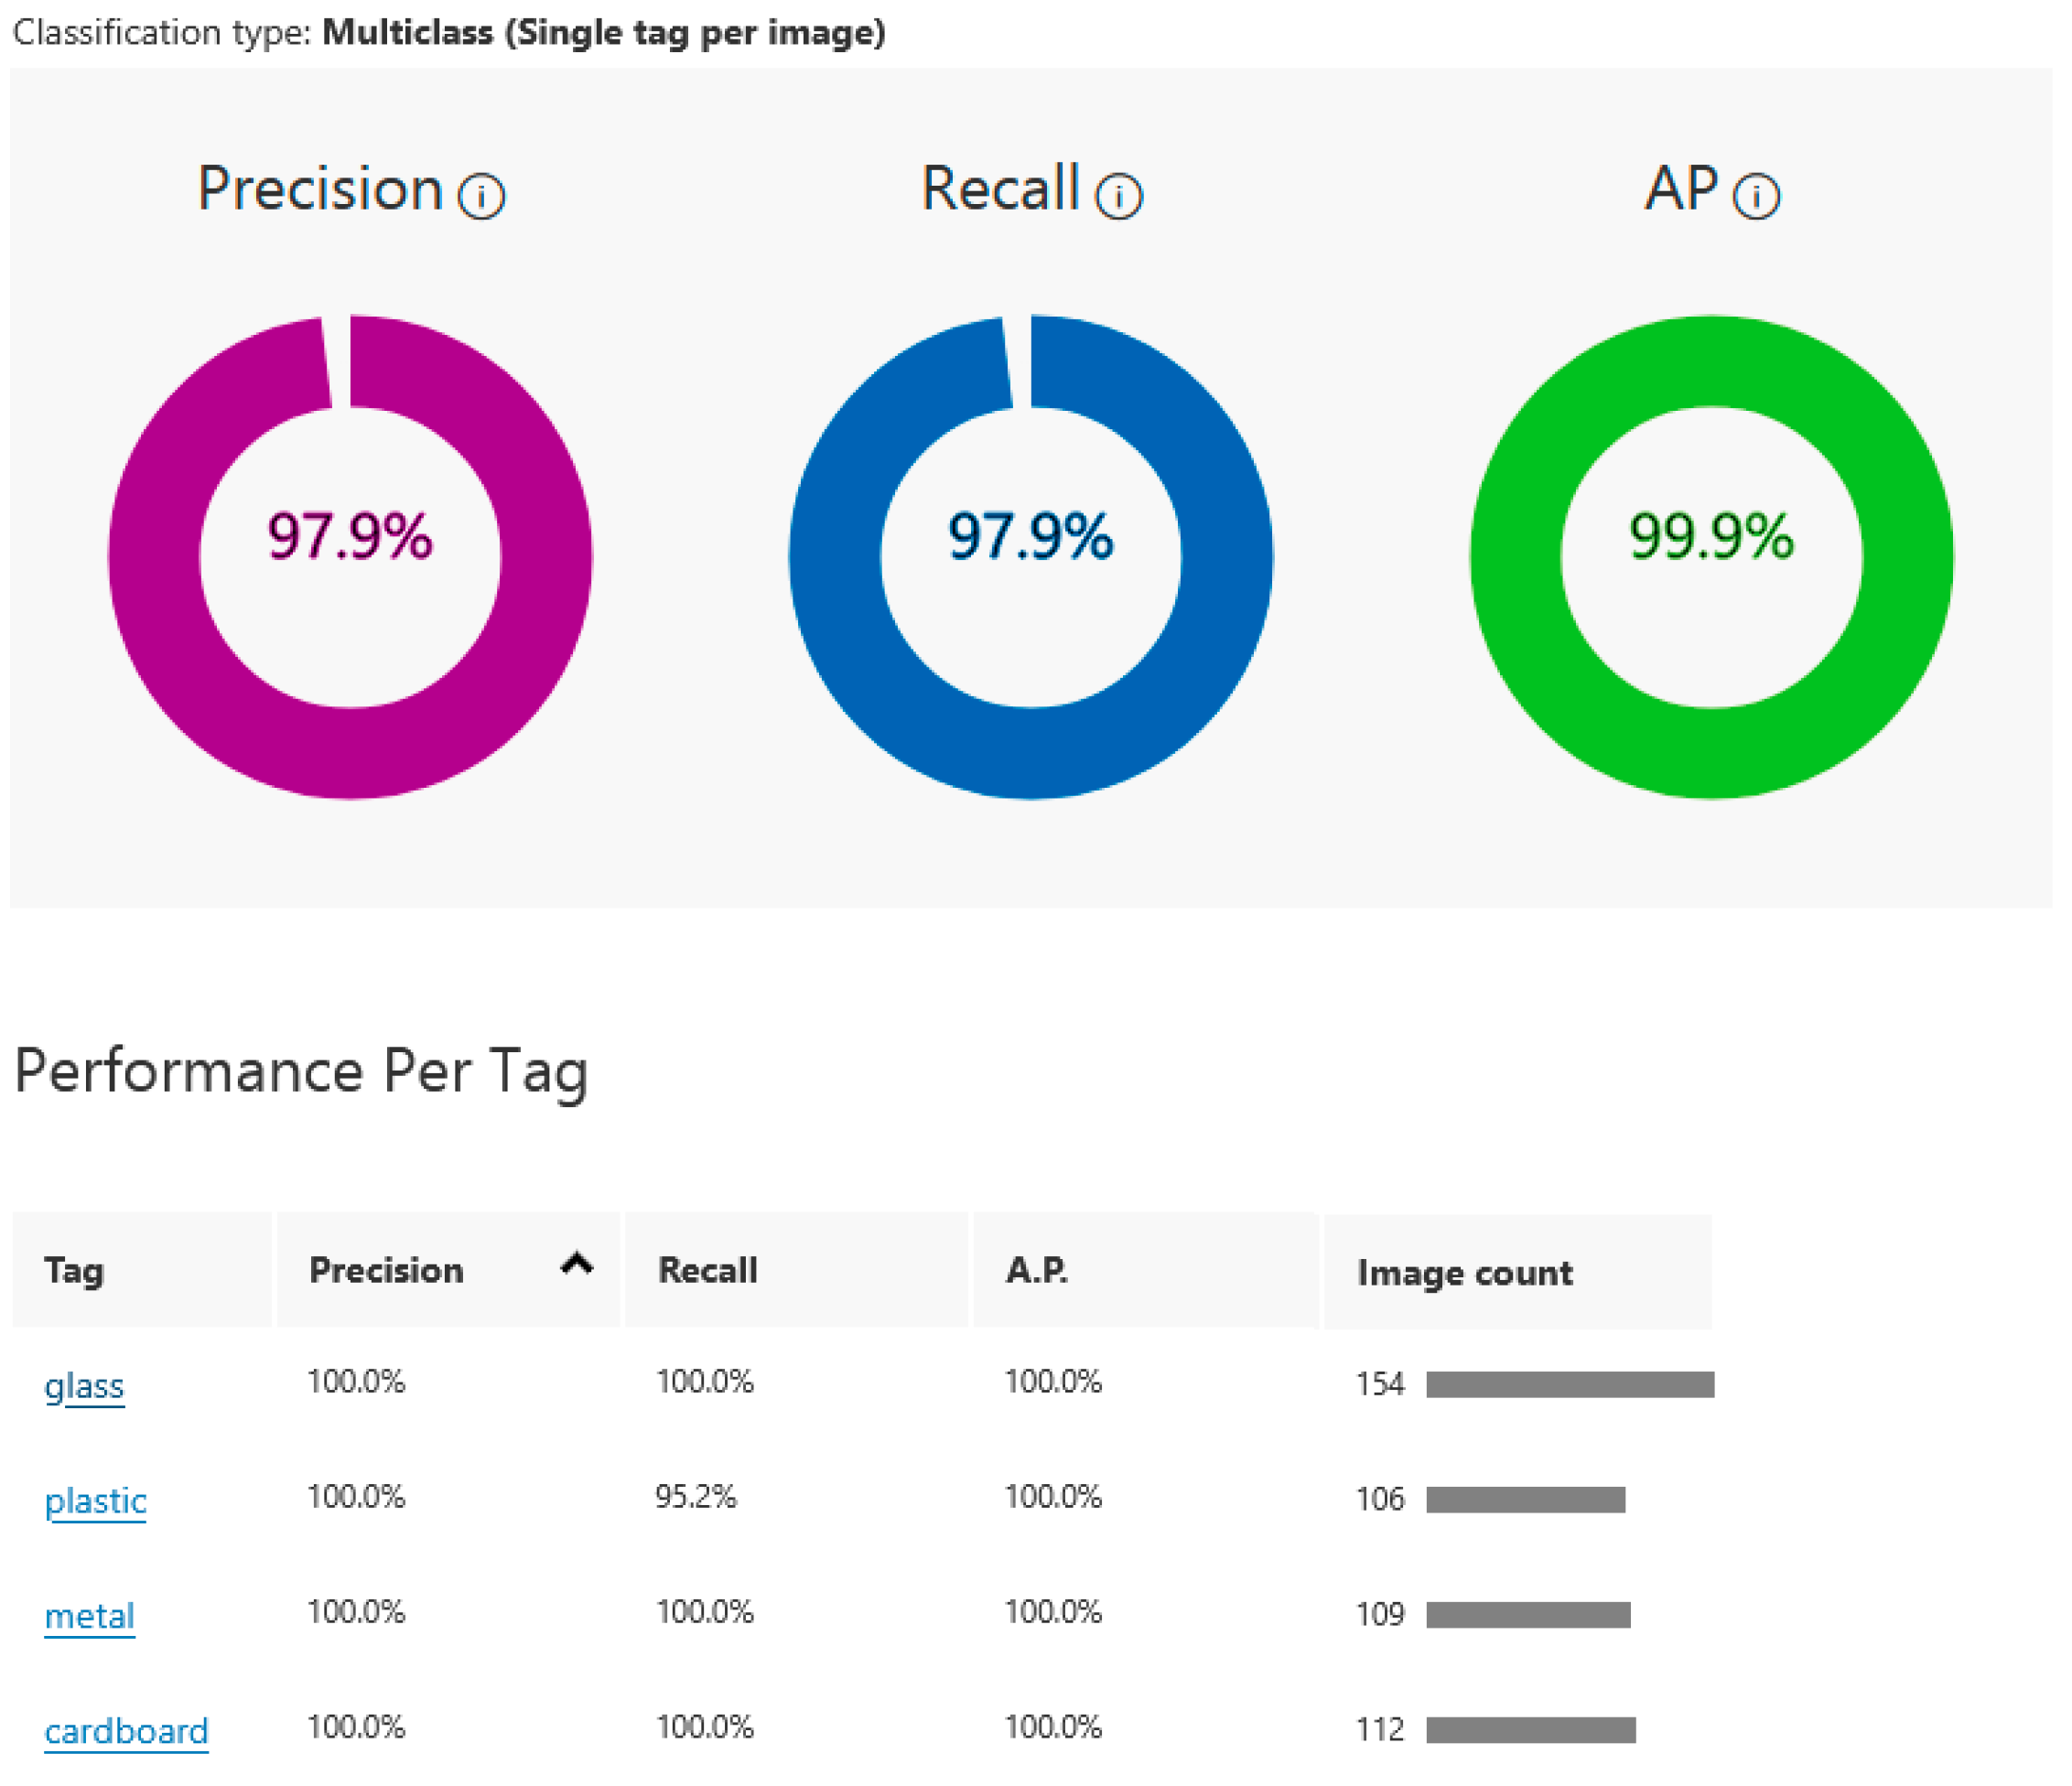Open the cardboard tag link

pos(126,1731)
